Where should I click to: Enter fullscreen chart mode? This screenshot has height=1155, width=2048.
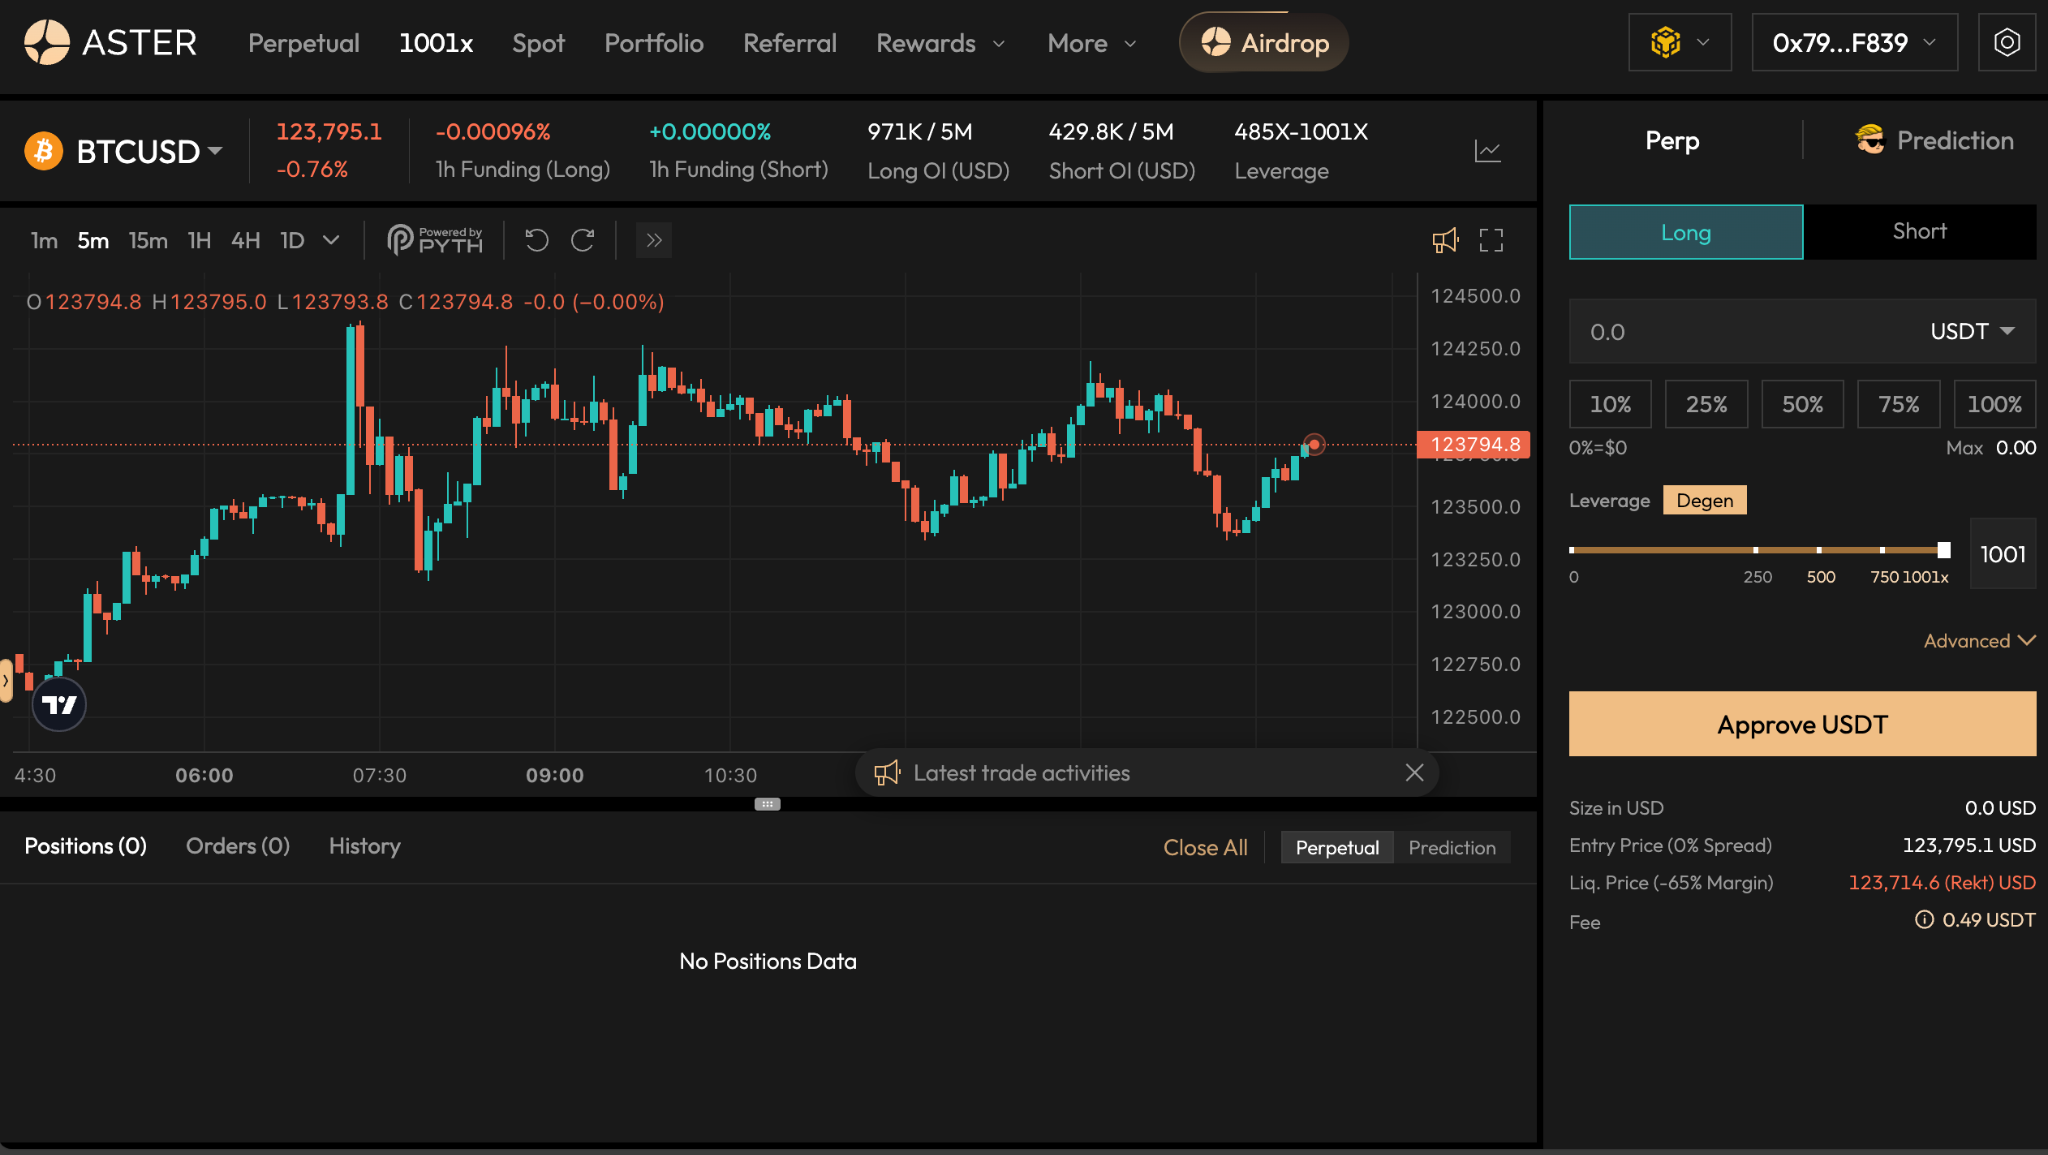1491,240
